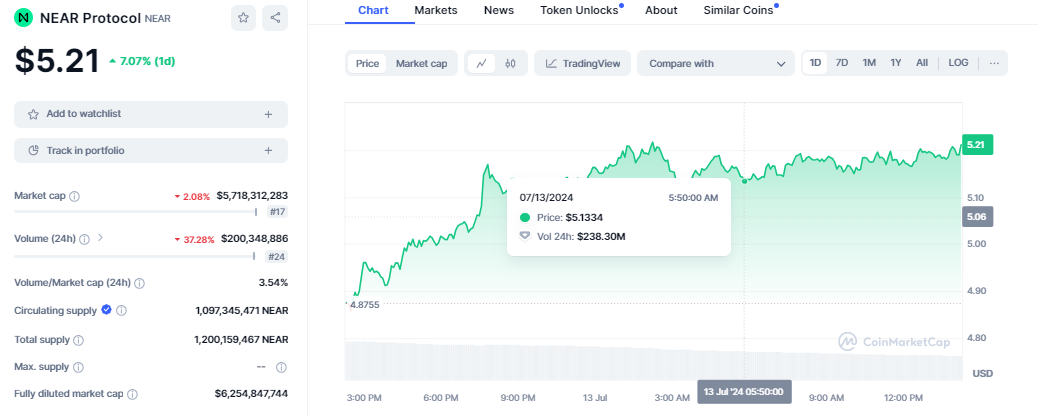The image size is (1038, 417).
Task: Switch chart to Price view
Action: coord(367,64)
